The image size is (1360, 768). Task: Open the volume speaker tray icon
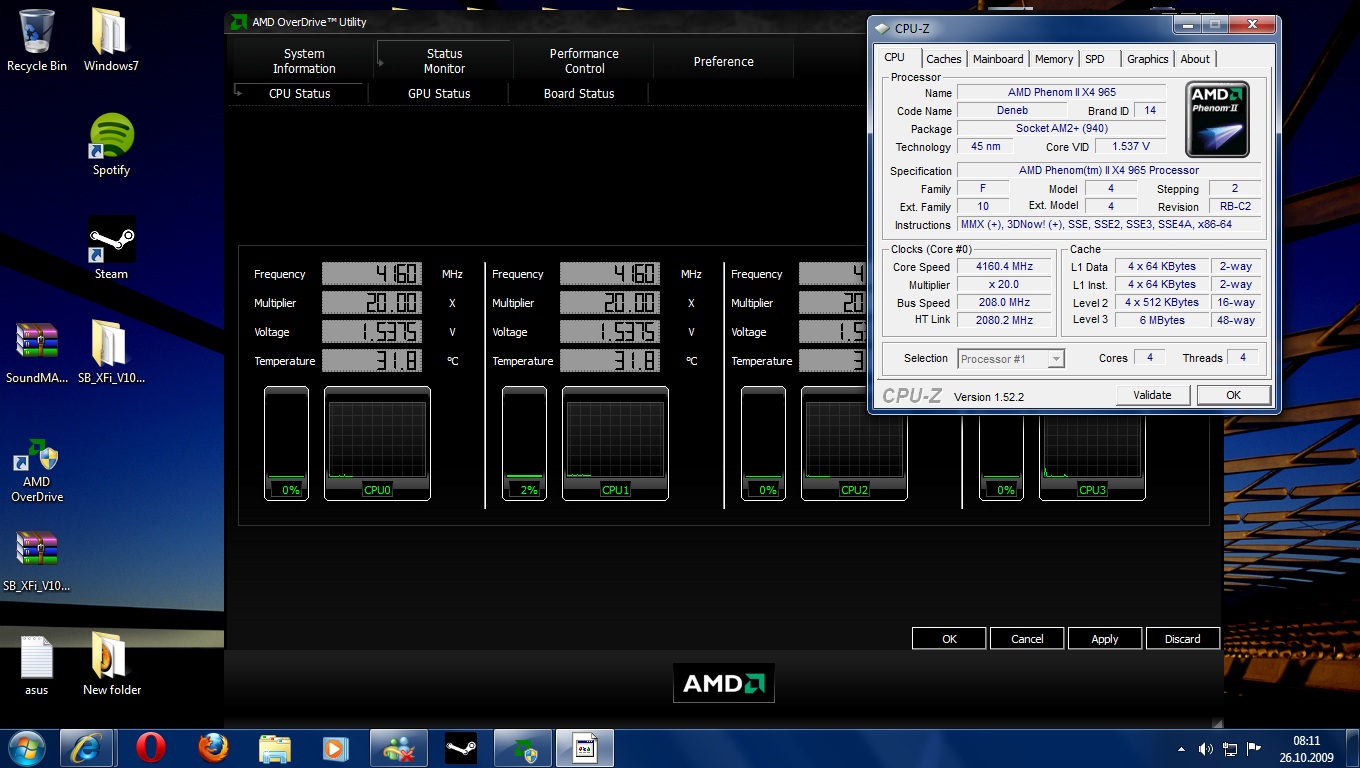point(1206,749)
